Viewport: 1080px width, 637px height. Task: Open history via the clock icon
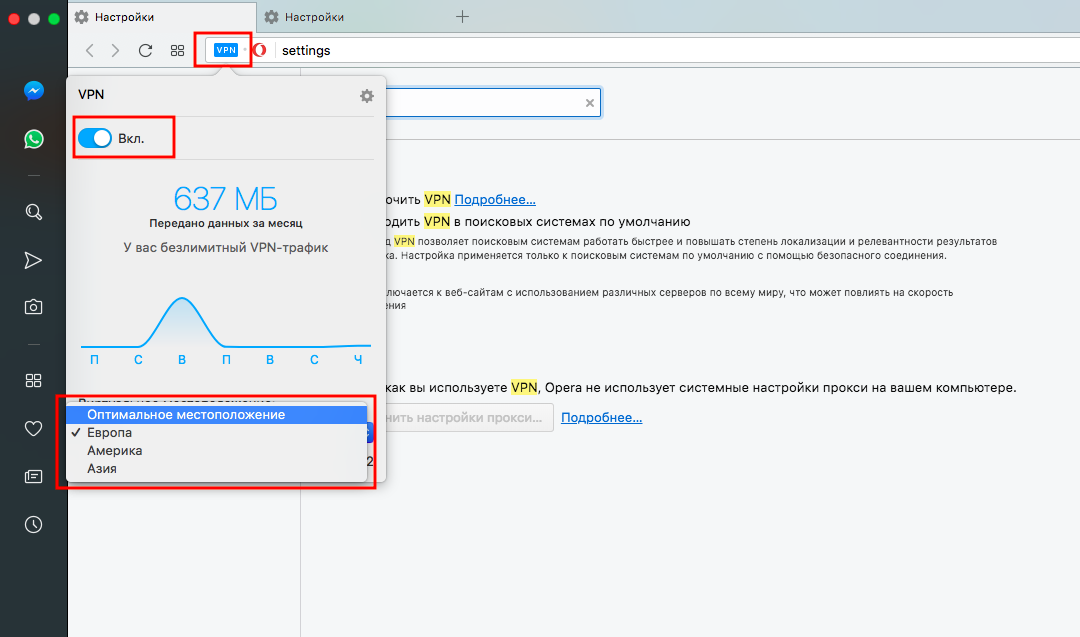(x=33, y=525)
